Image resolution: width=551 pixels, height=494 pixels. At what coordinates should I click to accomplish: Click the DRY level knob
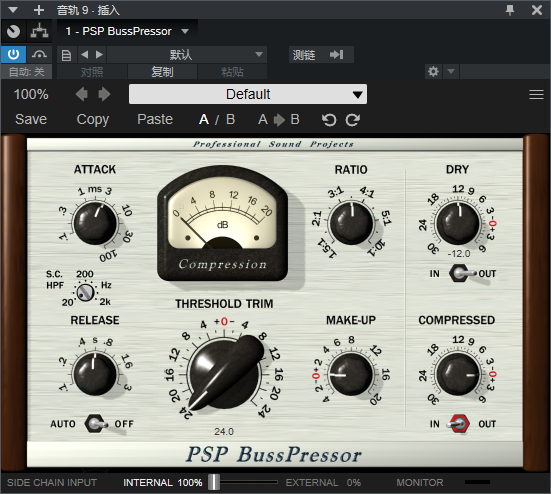(x=458, y=223)
